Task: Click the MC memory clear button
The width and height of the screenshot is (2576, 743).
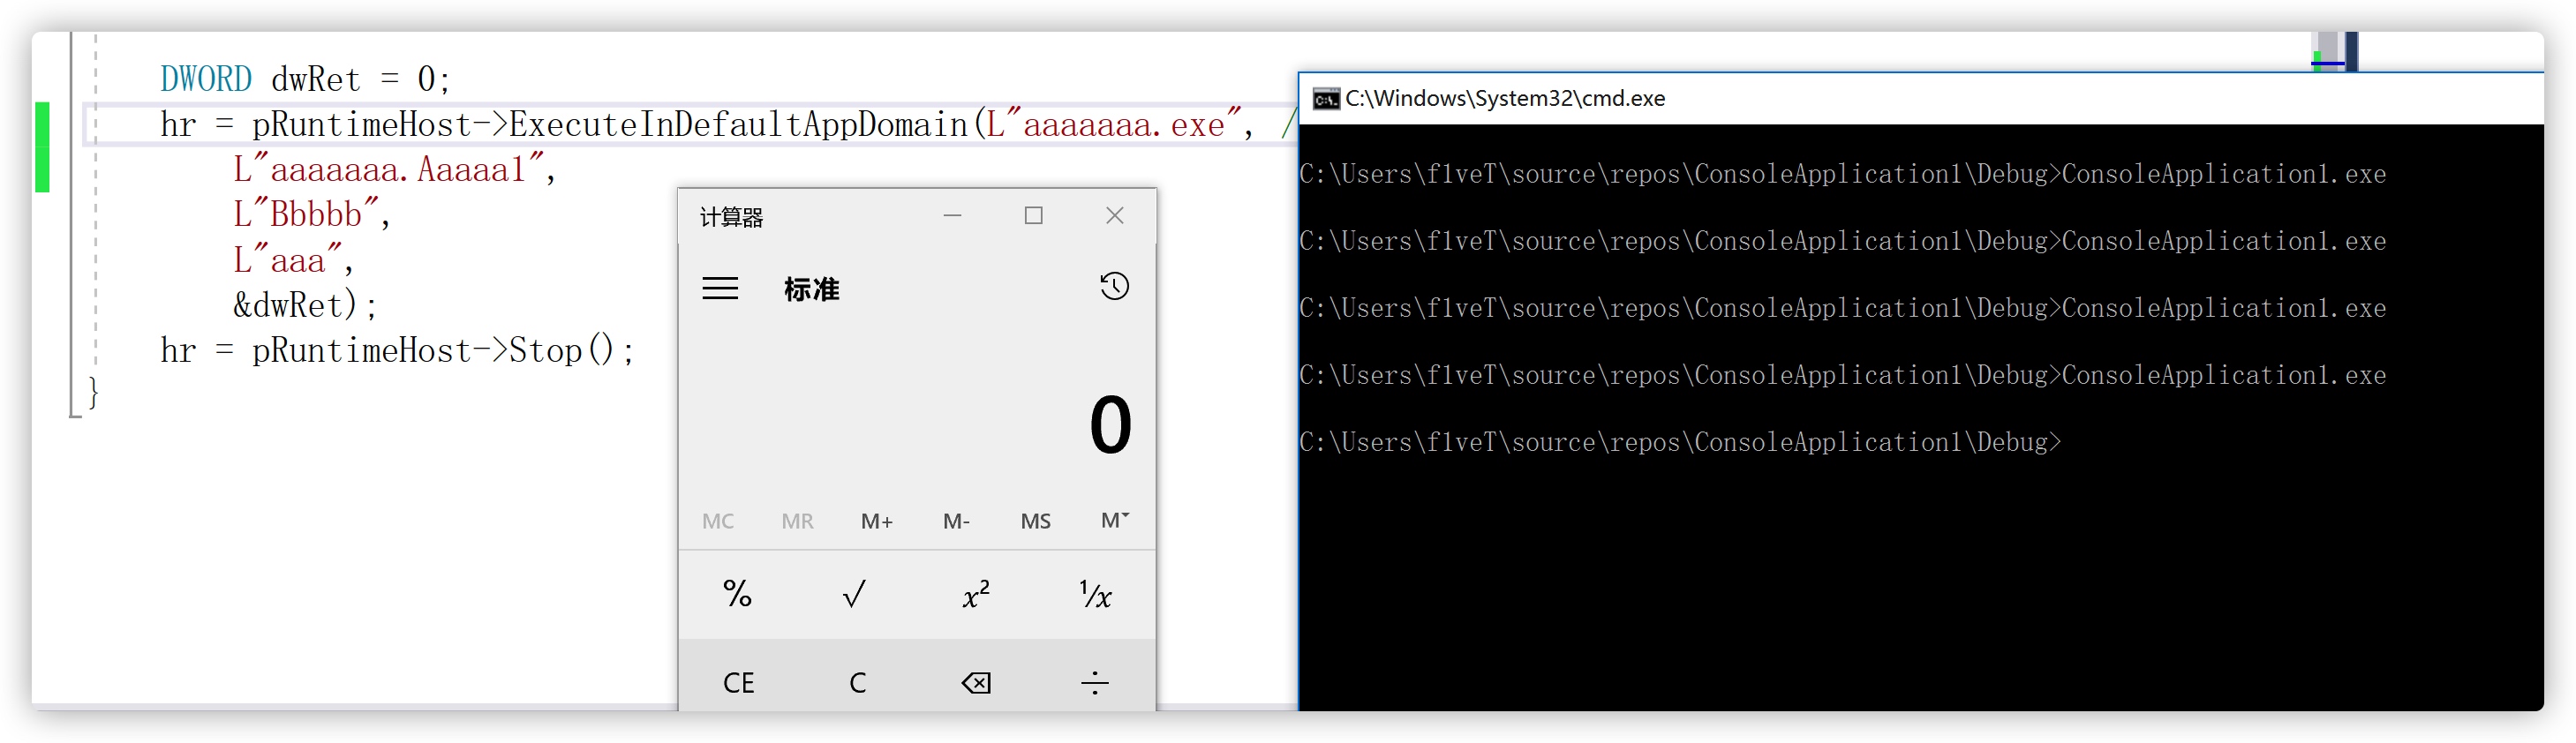Action: coord(718,521)
